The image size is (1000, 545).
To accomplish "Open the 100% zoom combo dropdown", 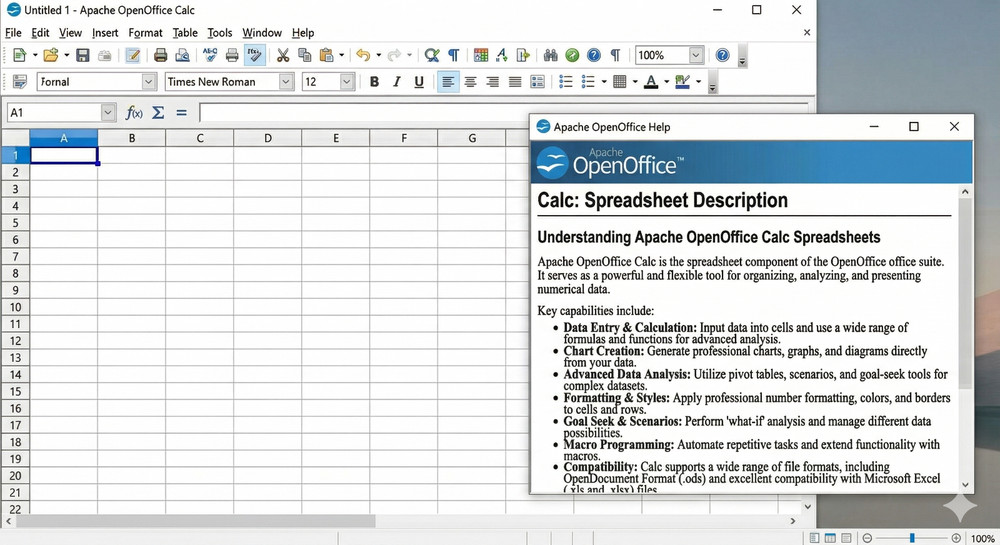I will click(x=696, y=55).
